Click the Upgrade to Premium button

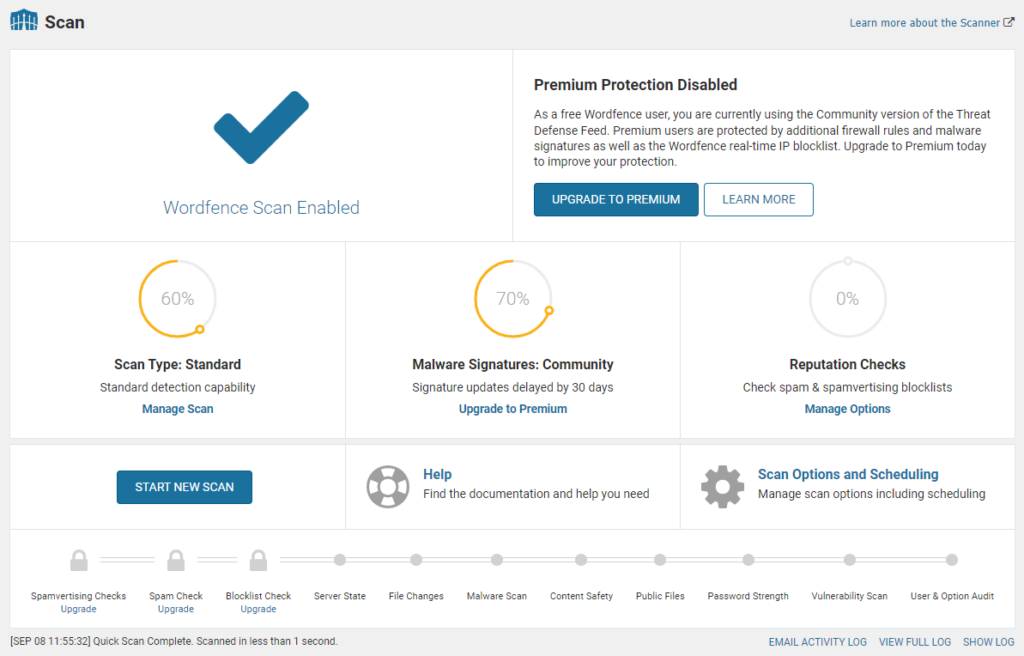tap(616, 199)
